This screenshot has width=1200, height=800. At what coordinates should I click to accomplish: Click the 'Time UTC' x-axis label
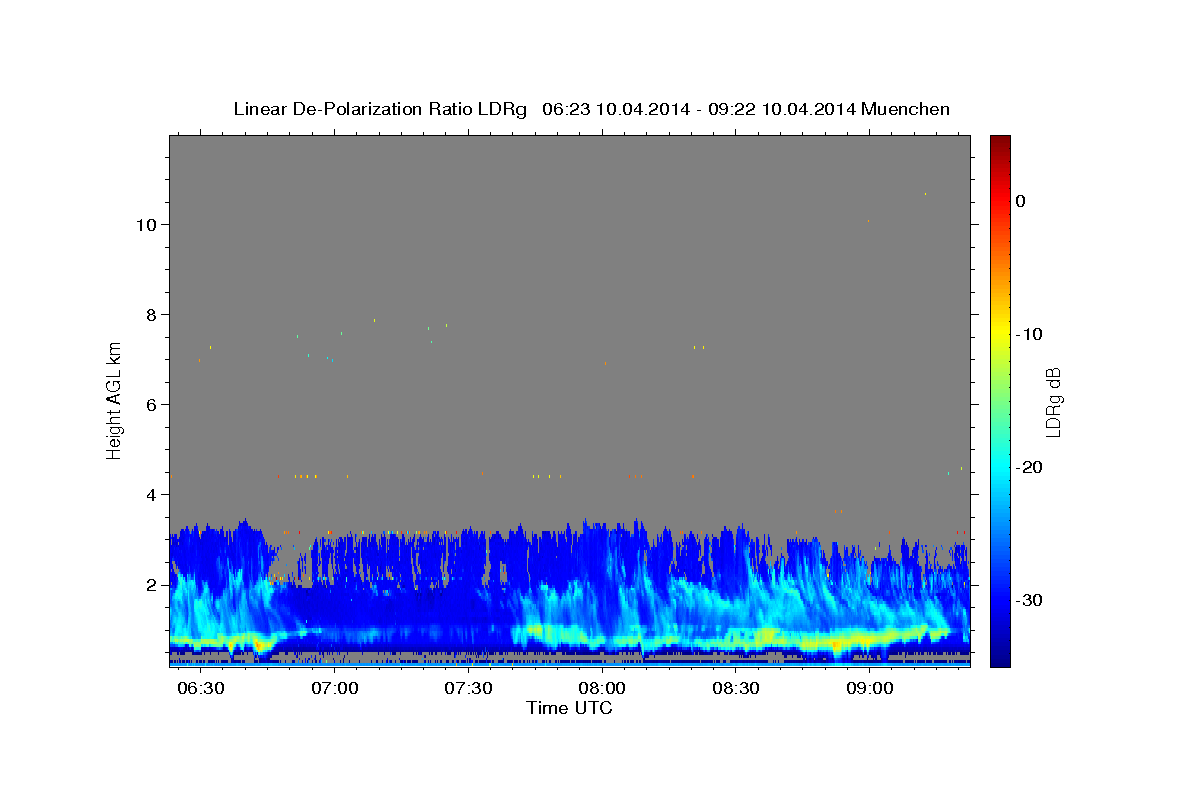pos(569,708)
